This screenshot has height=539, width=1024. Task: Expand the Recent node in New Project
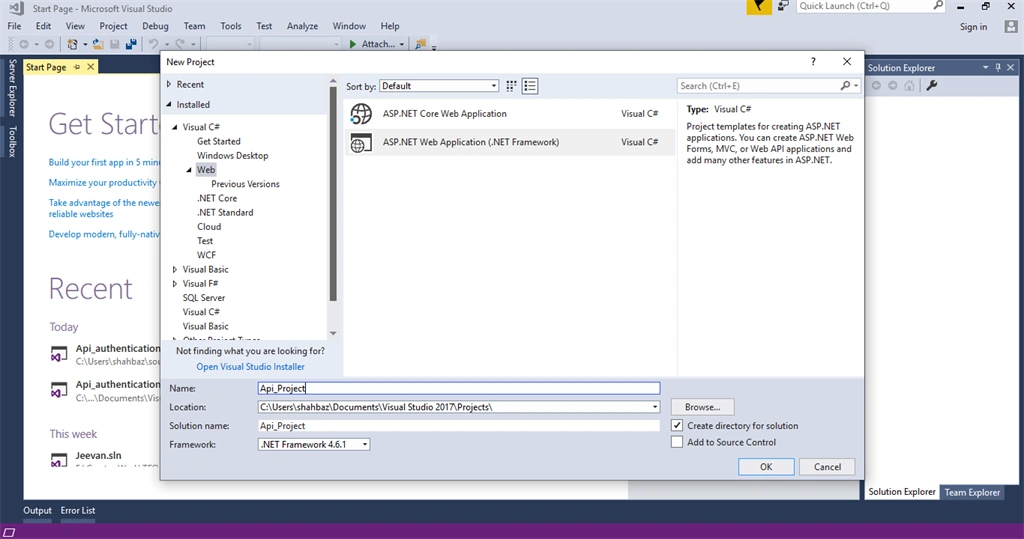tap(169, 84)
